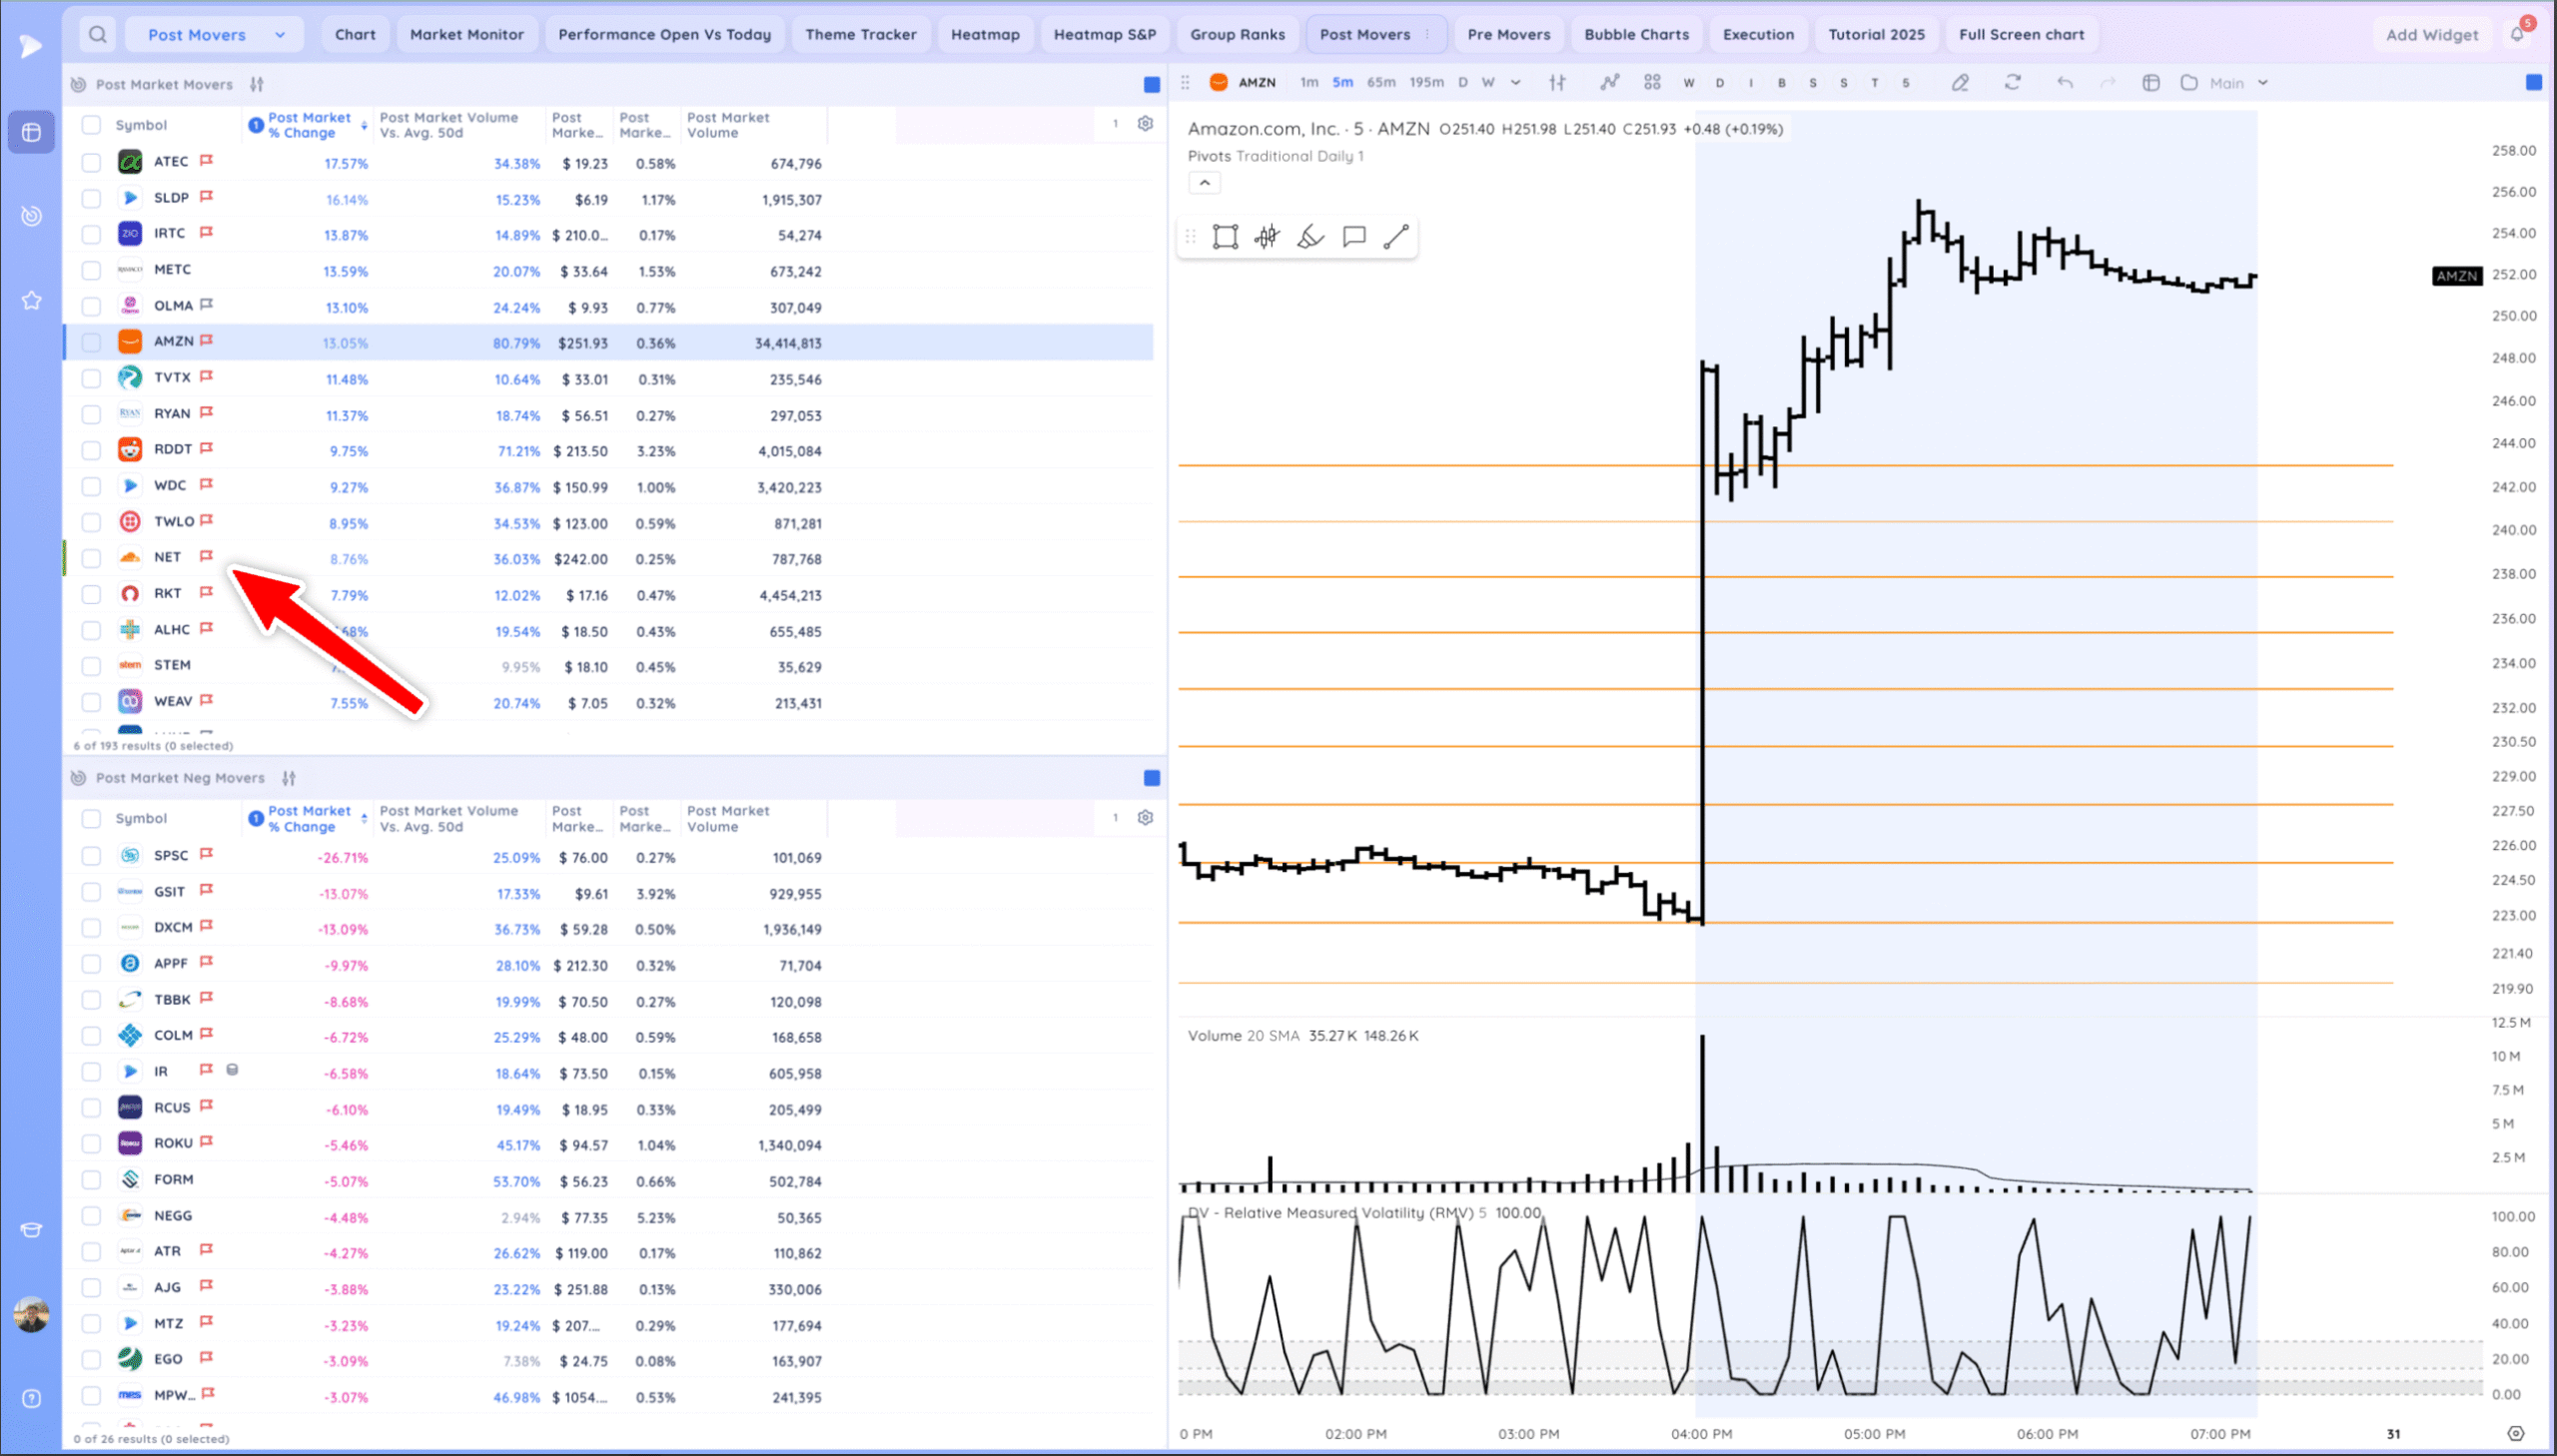Open the Theme Tracker tab

860,35
